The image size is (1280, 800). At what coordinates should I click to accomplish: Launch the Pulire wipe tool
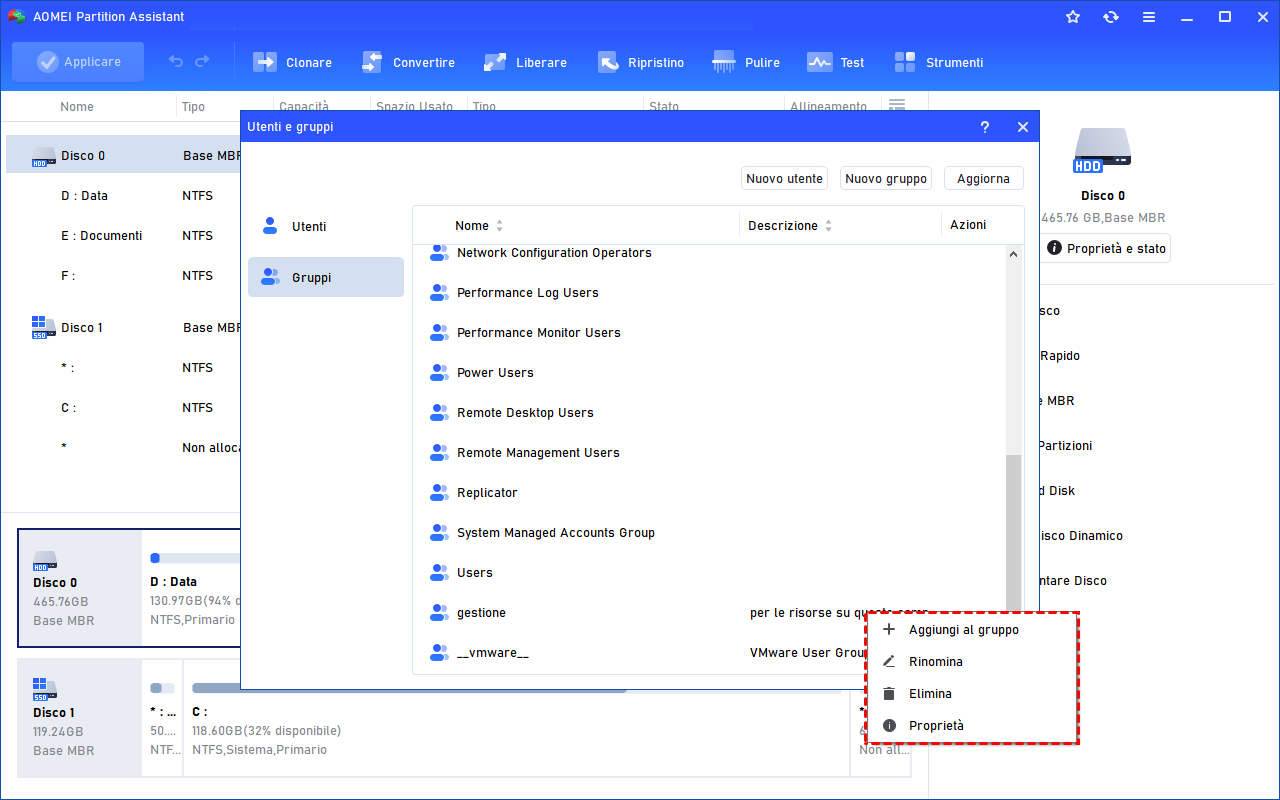point(746,62)
